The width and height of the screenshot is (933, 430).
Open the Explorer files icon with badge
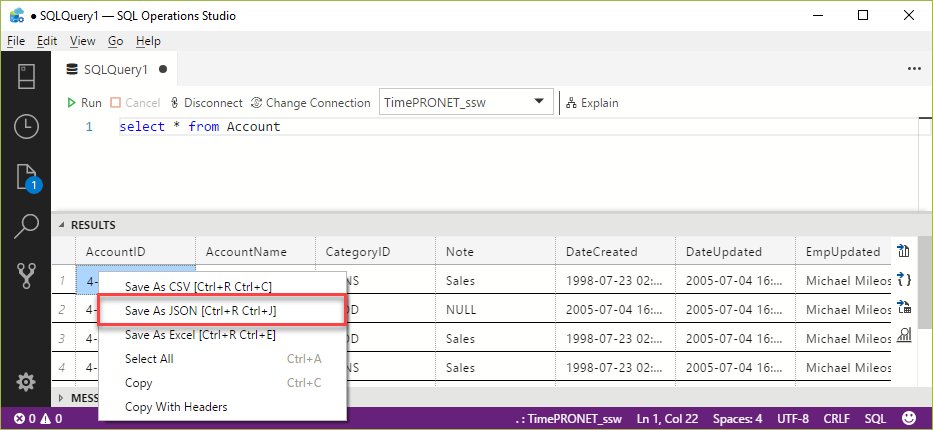point(27,177)
